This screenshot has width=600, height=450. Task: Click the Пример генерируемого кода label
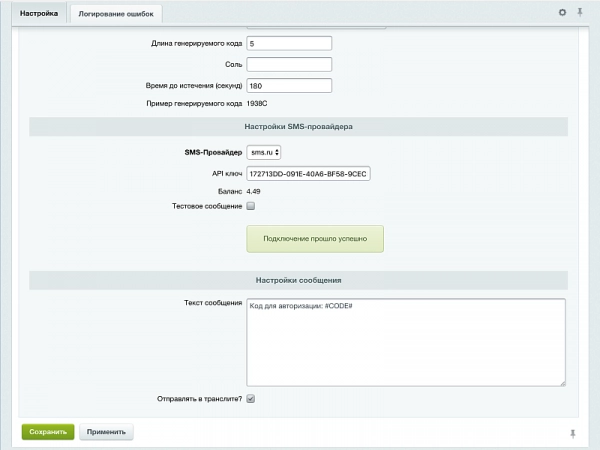pyautogui.click(x=194, y=103)
